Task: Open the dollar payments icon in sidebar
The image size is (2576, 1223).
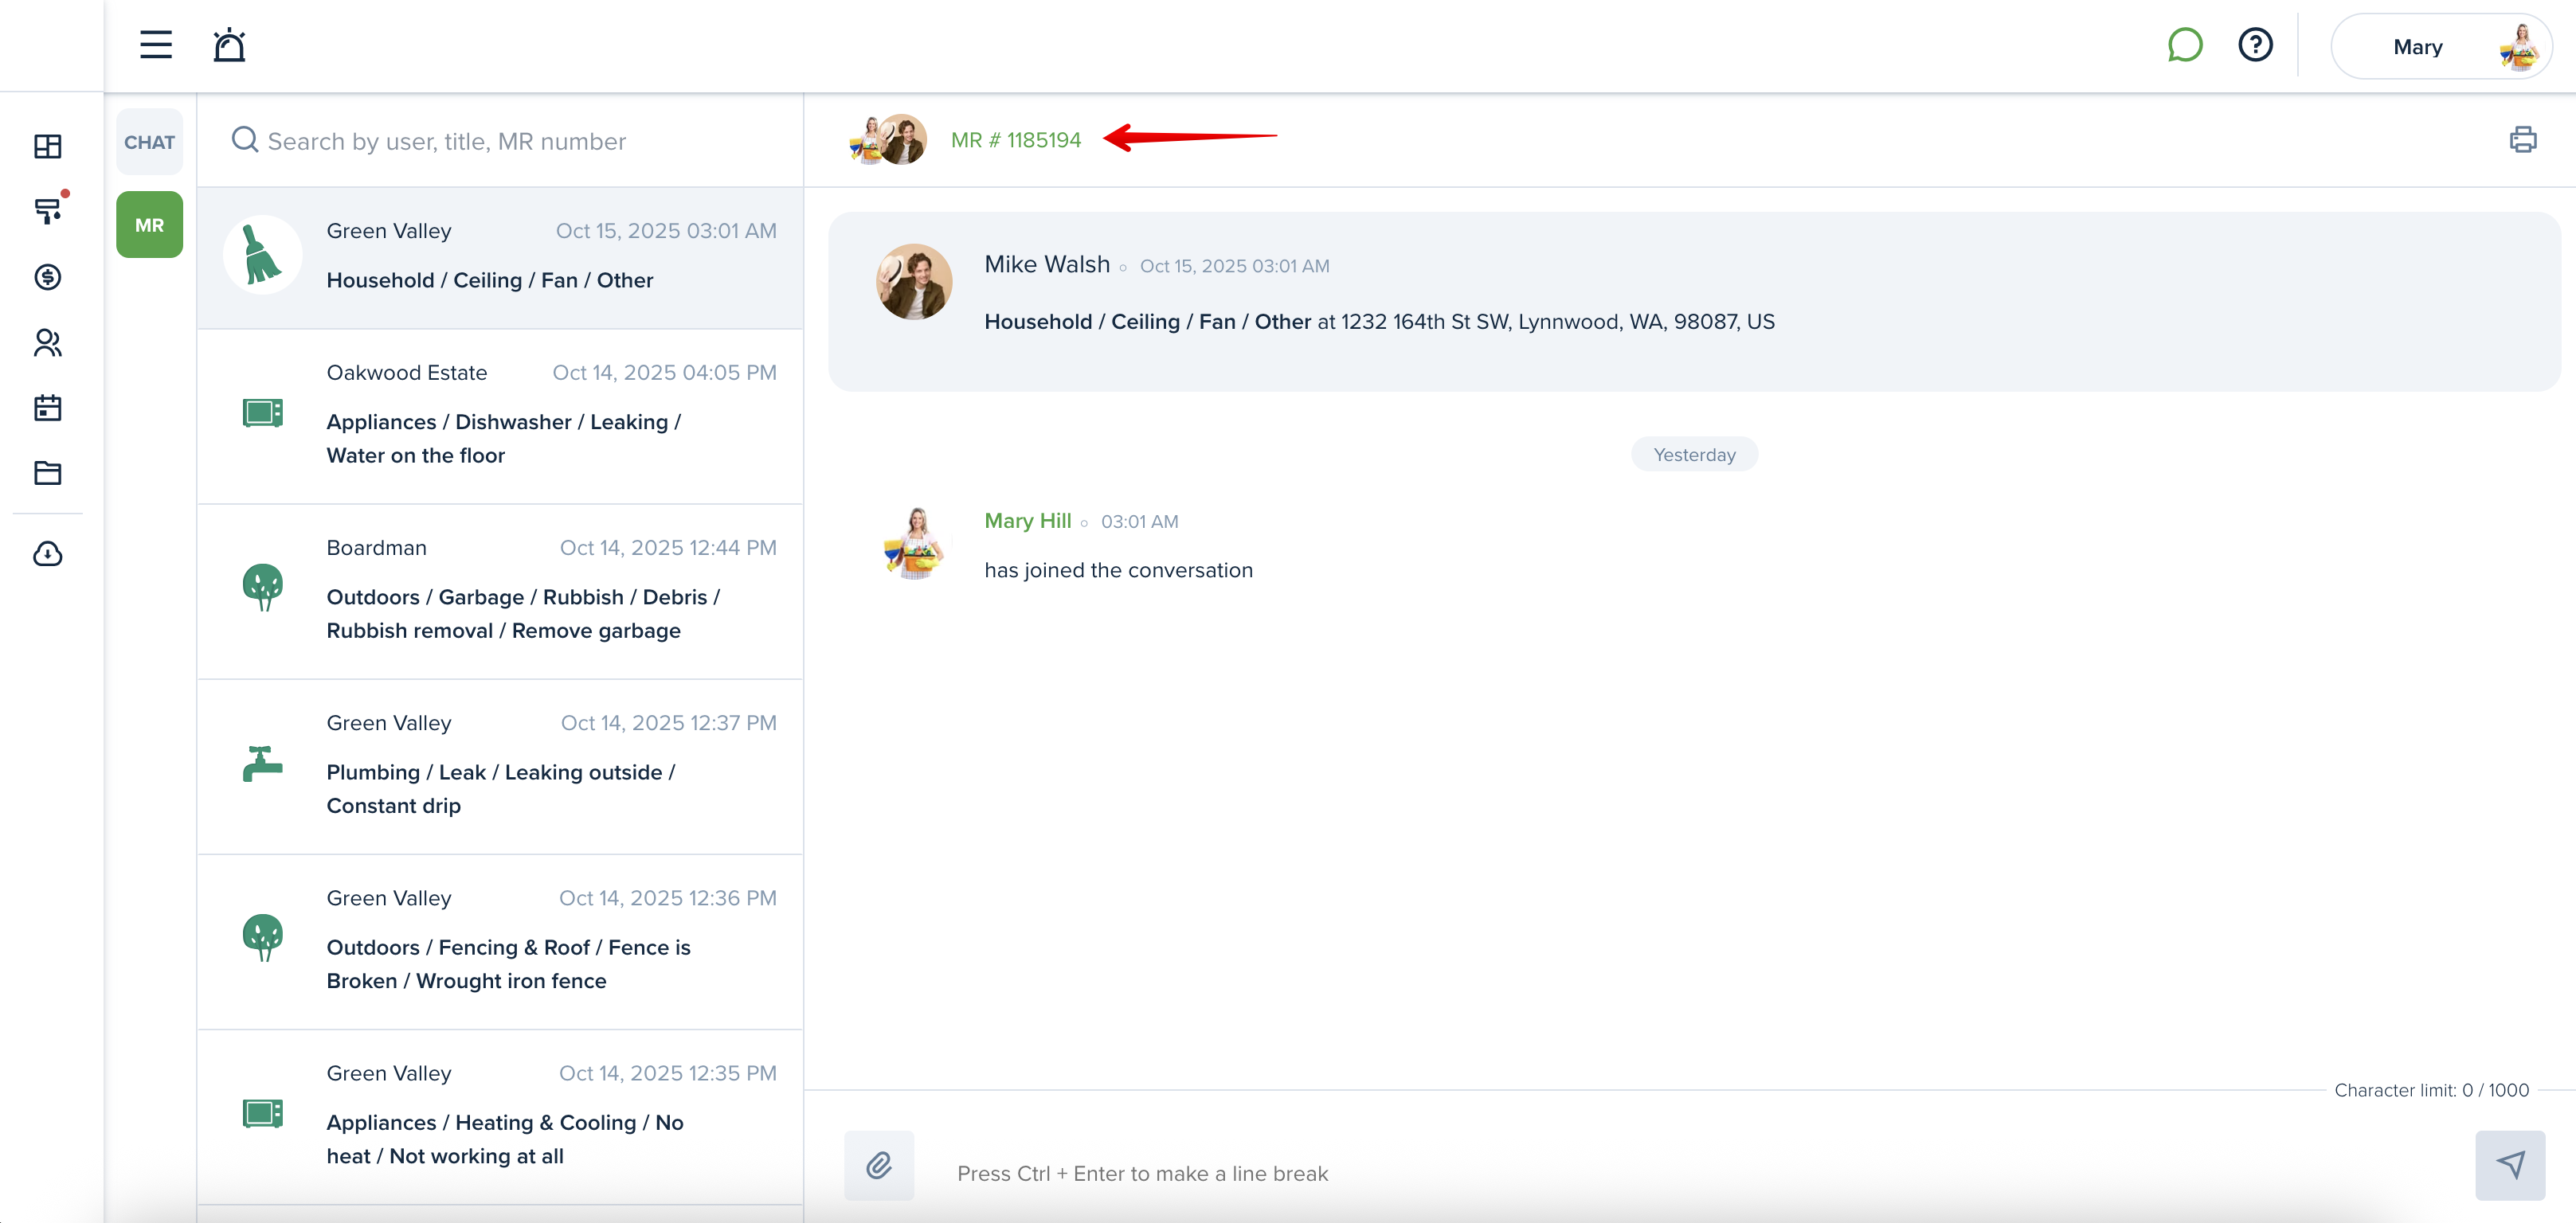Action: tap(48, 277)
